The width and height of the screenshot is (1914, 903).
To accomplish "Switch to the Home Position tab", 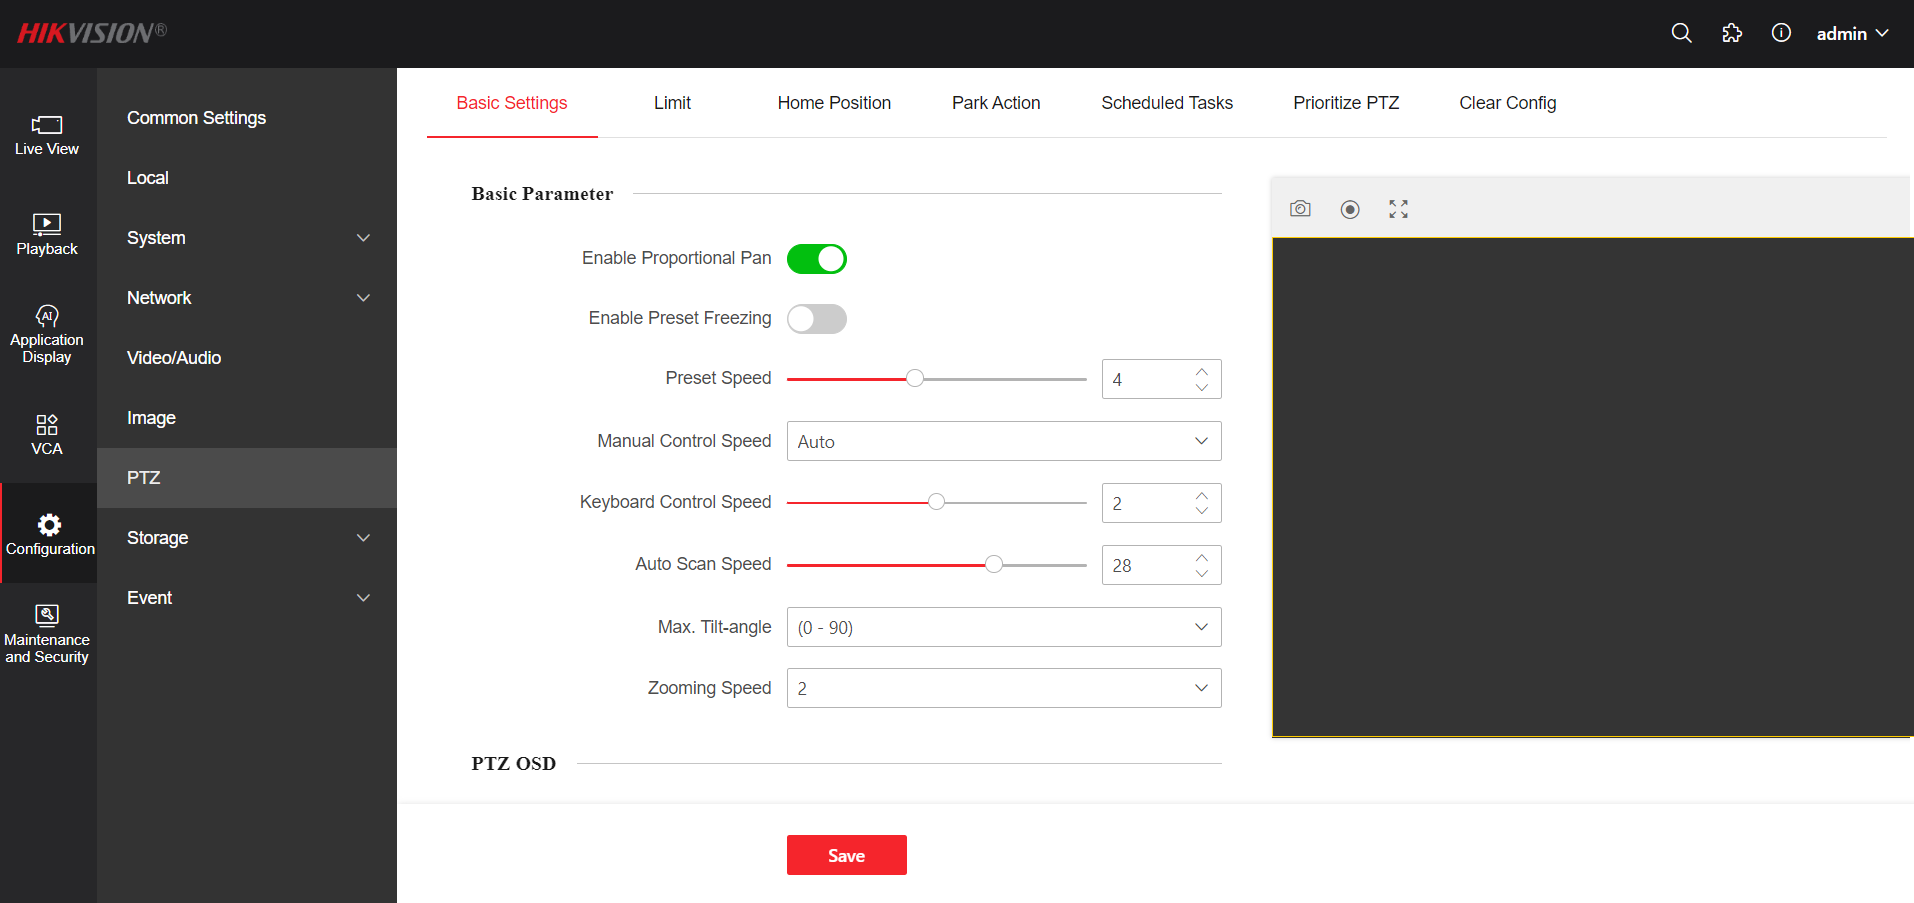I will (x=834, y=103).
